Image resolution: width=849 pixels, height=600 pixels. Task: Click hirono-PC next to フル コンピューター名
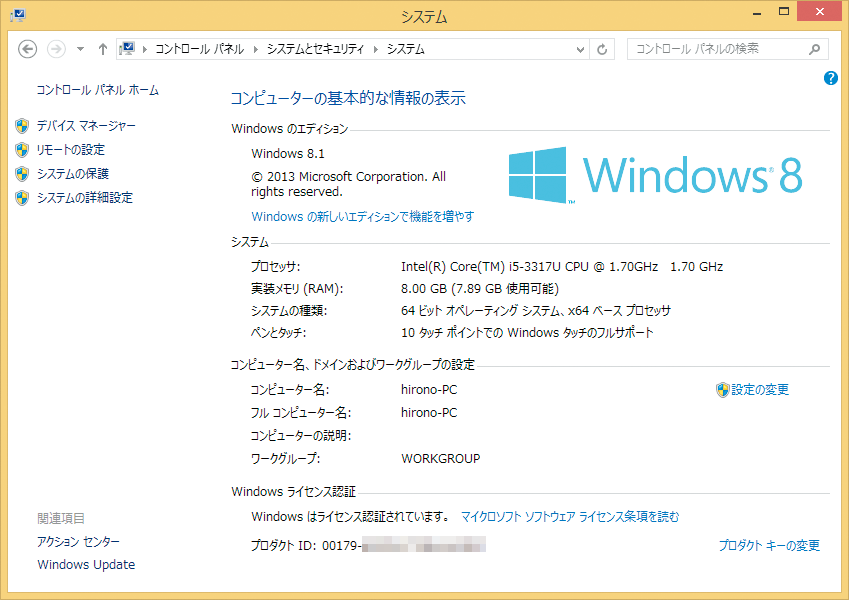point(429,413)
